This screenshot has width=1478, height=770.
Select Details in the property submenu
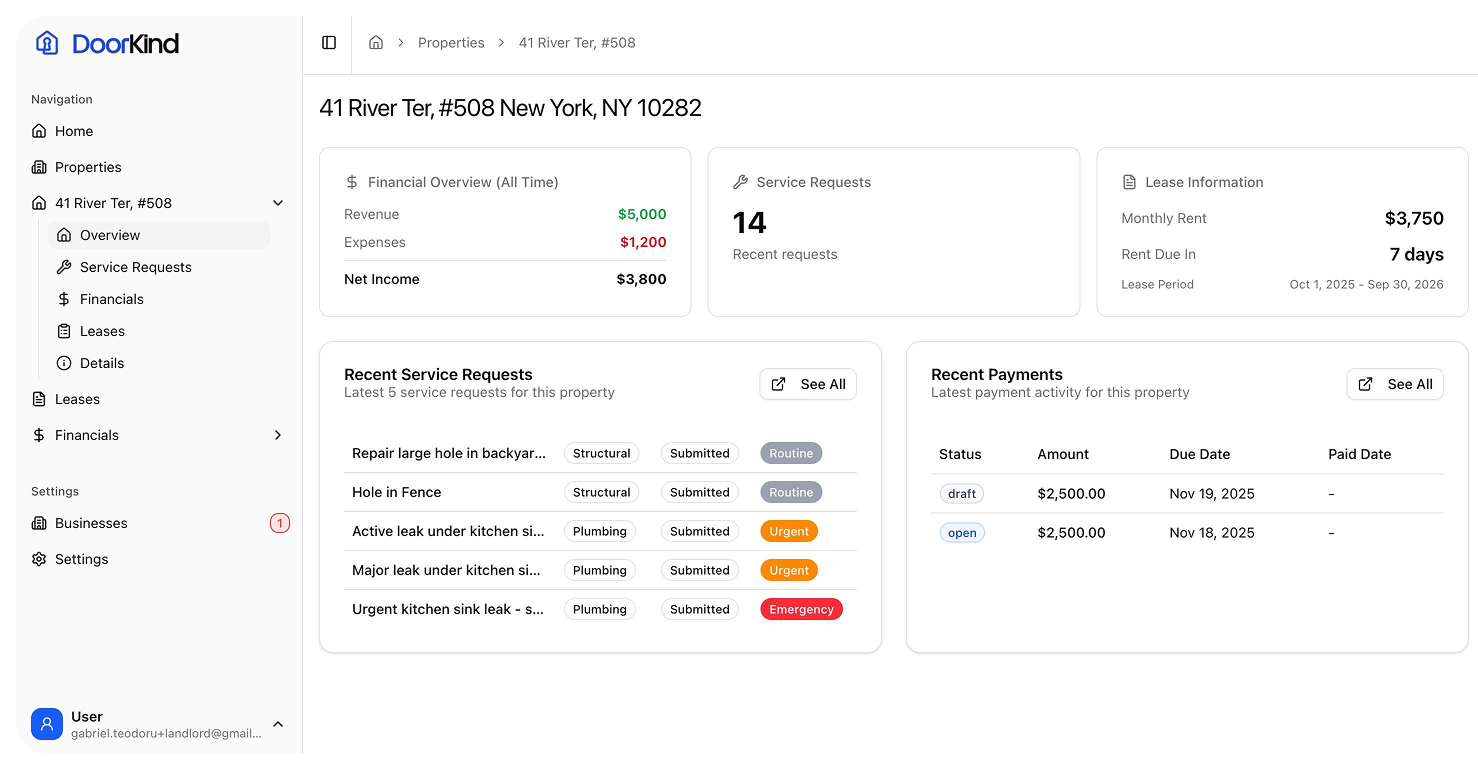(x=102, y=363)
